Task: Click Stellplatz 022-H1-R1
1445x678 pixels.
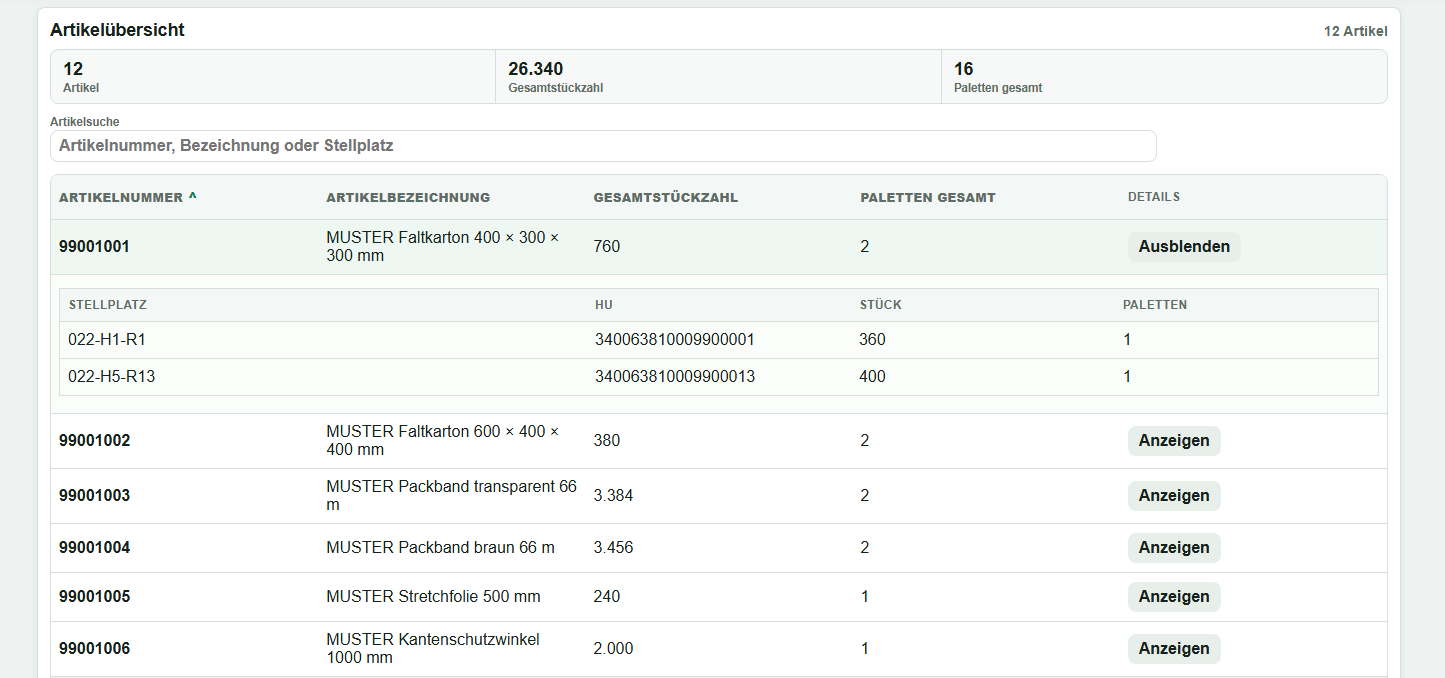Action: 107,340
